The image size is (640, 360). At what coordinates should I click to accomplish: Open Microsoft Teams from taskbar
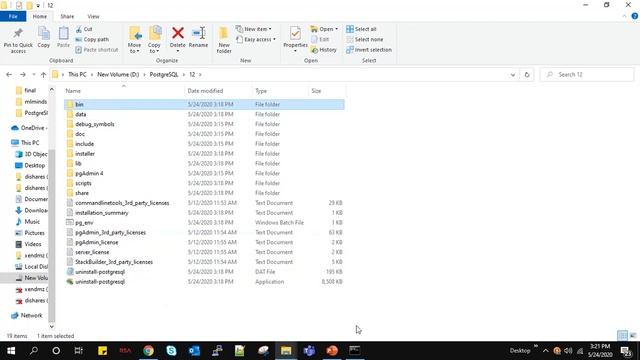tap(309, 351)
